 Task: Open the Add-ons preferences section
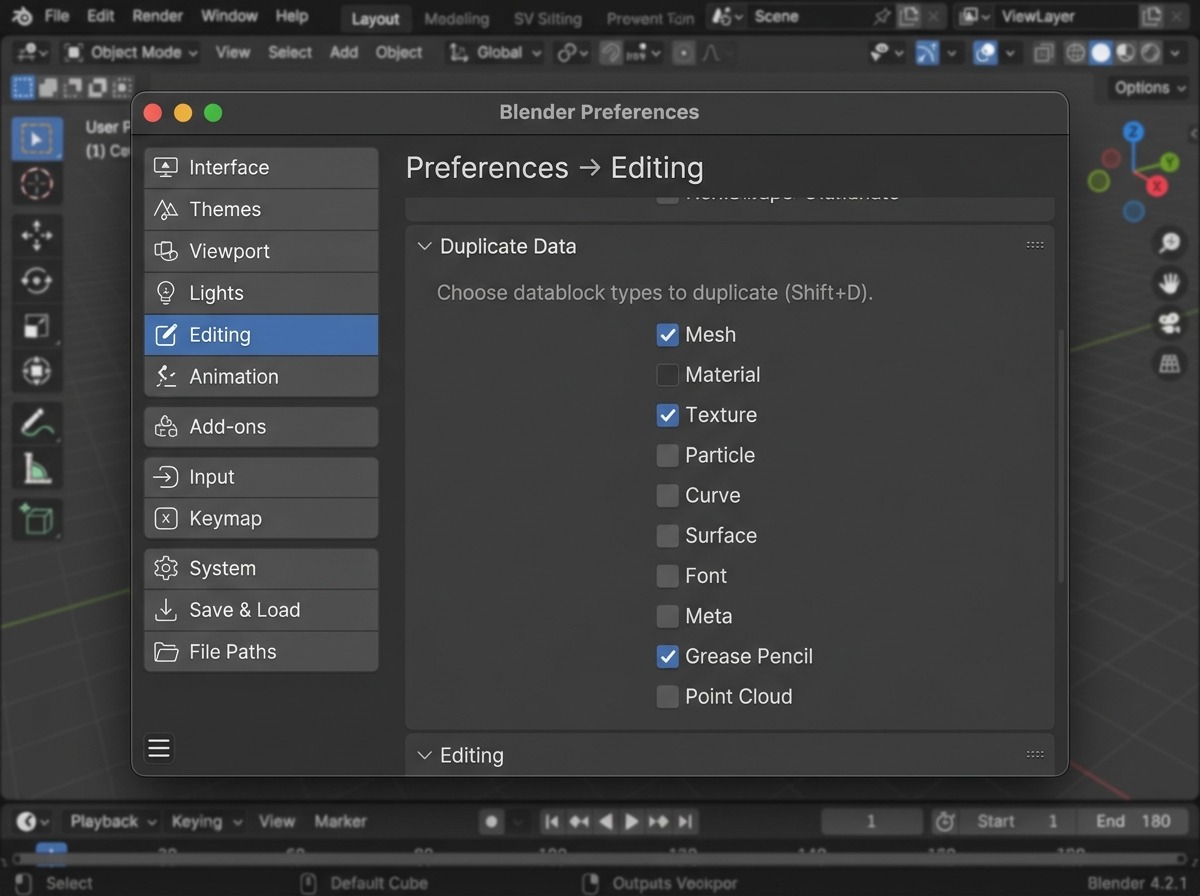point(261,427)
